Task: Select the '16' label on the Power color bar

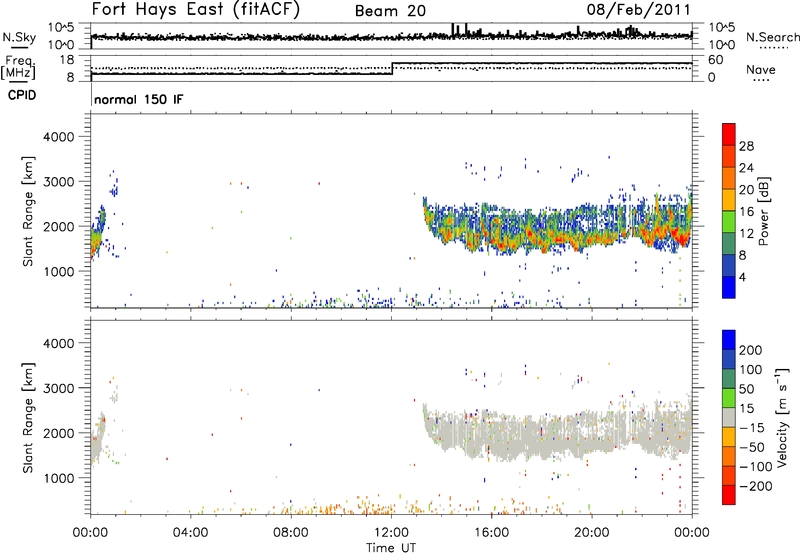Action: click(x=746, y=212)
